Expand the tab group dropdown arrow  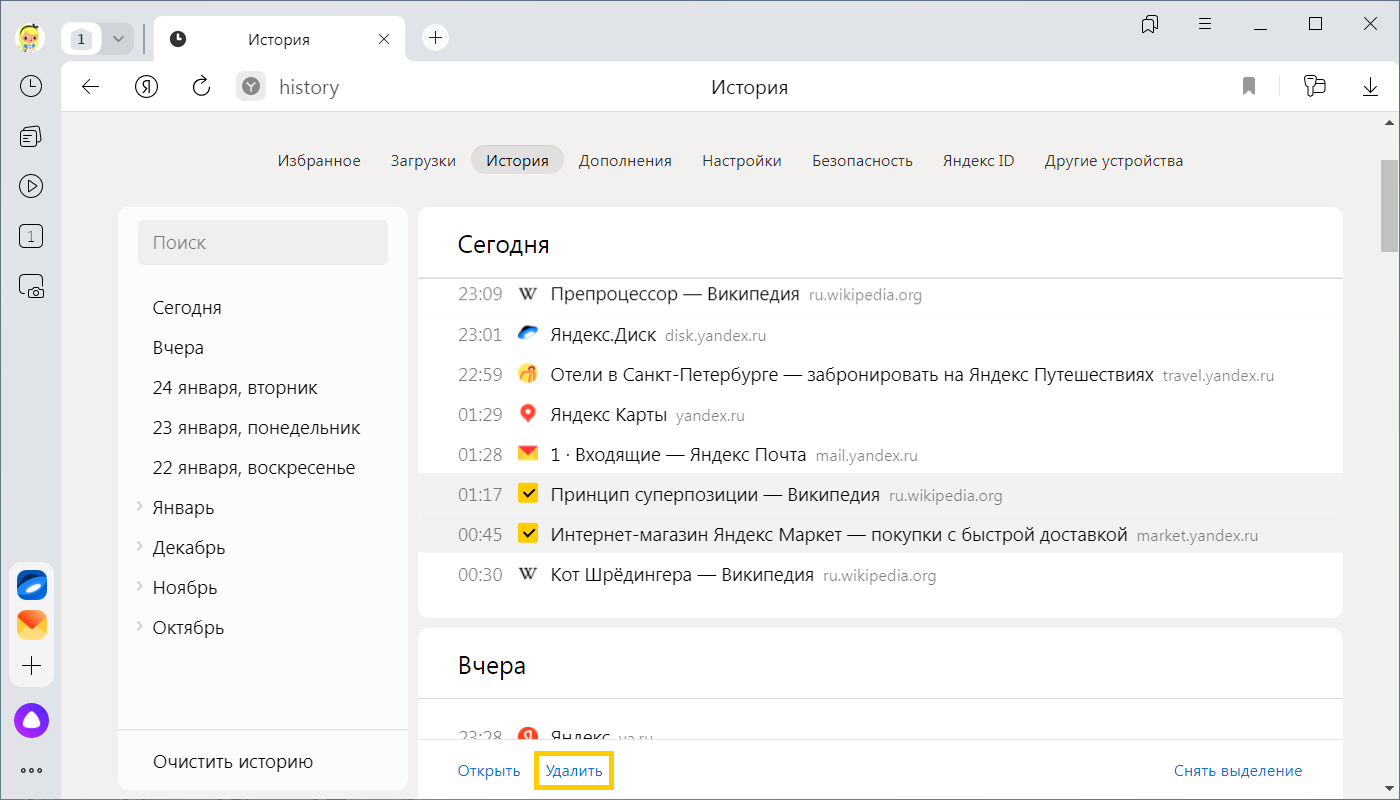point(119,39)
